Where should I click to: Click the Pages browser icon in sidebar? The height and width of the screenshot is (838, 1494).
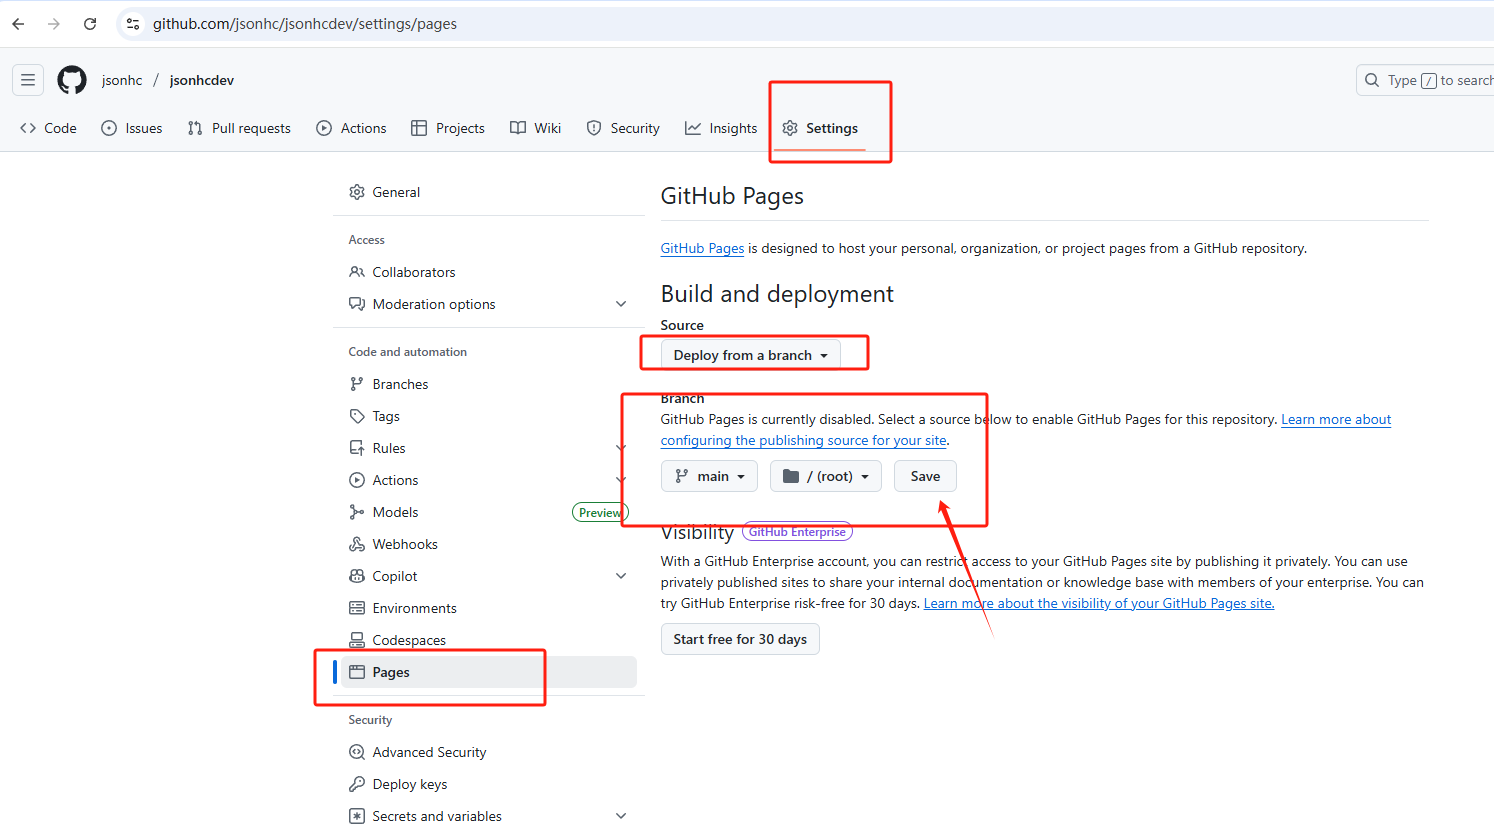click(x=357, y=672)
